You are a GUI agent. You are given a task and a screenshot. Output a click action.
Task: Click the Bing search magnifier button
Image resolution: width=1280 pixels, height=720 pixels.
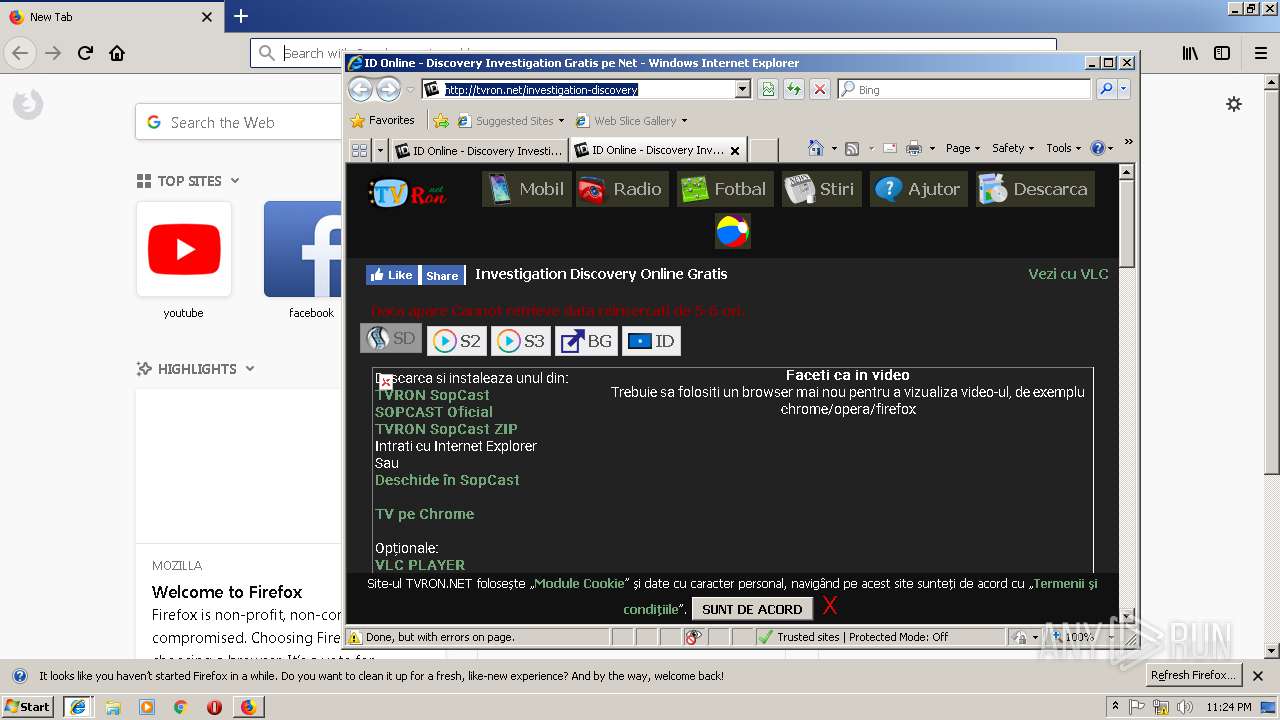pos(1106,89)
